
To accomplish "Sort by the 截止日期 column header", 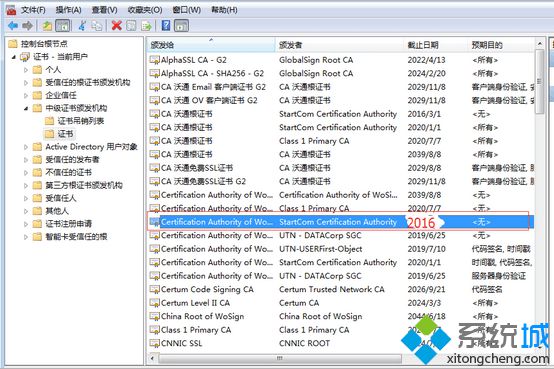I will click(x=436, y=45).
